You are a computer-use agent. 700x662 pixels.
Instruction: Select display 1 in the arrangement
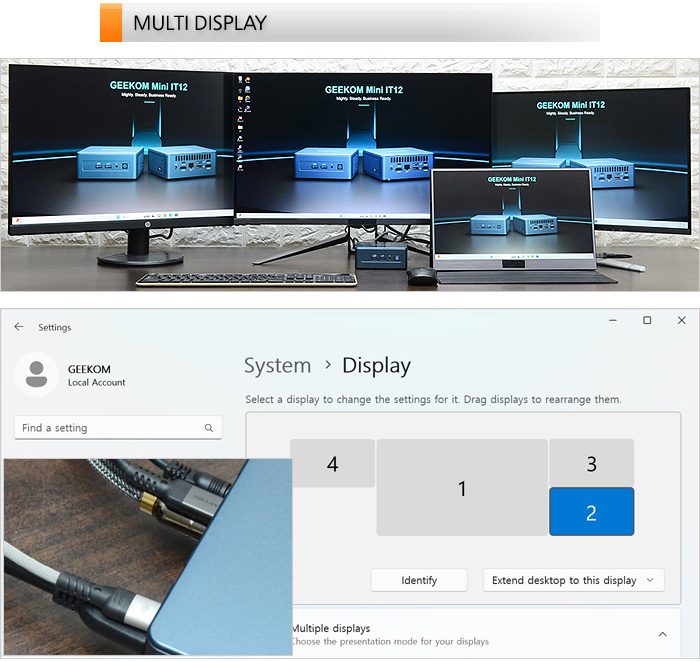coord(462,487)
